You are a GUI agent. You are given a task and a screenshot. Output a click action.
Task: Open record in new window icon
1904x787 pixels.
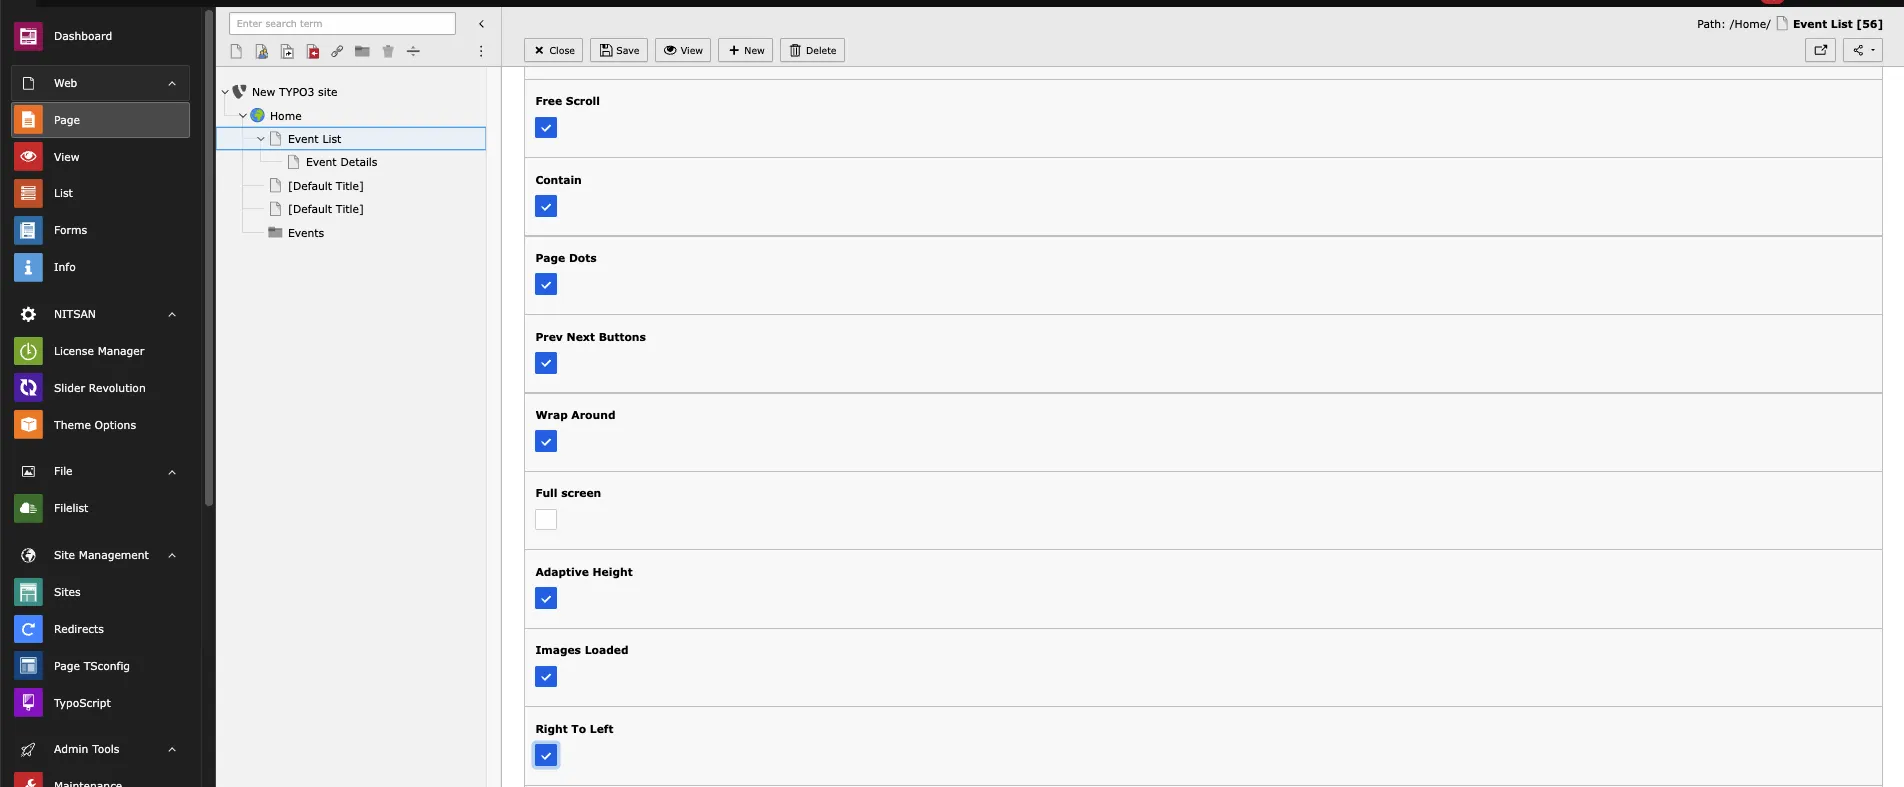(x=1820, y=50)
